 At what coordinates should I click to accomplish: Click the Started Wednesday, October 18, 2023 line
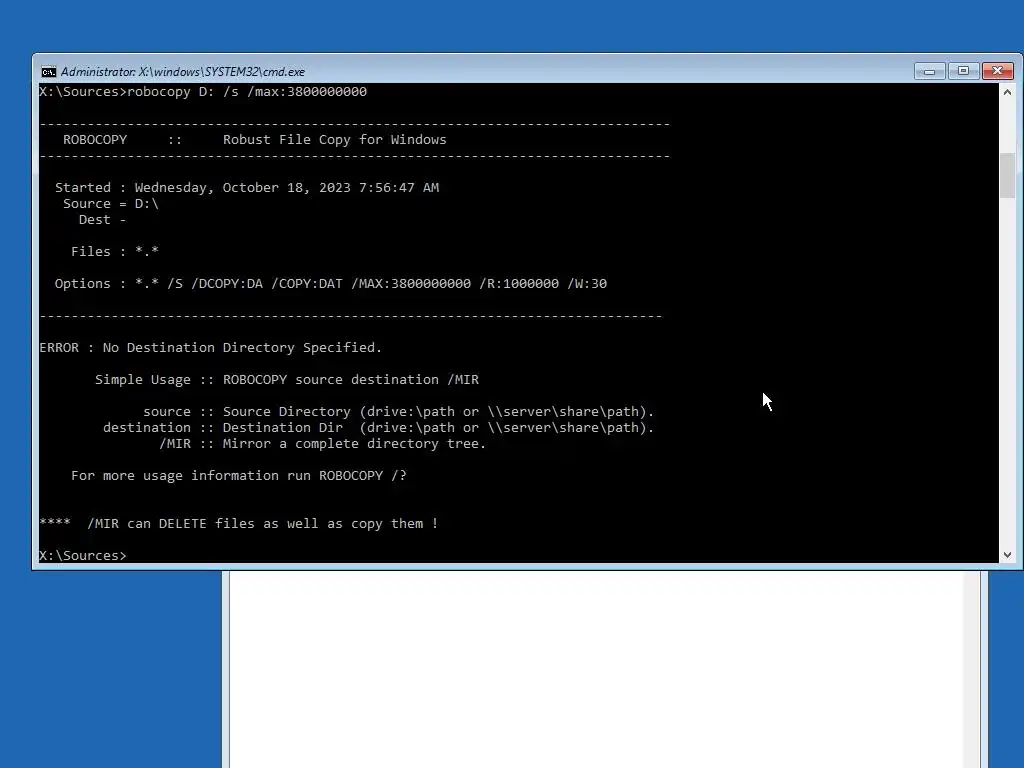pos(247,188)
